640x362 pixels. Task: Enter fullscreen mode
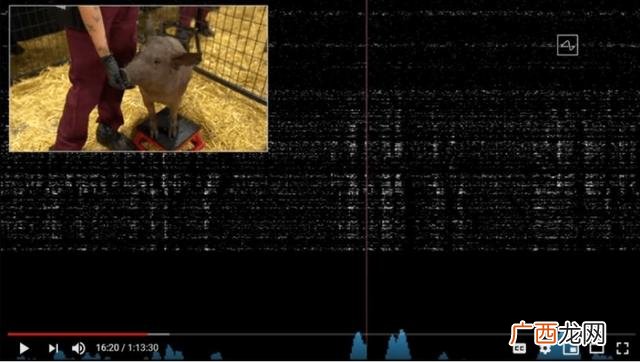(x=622, y=348)
